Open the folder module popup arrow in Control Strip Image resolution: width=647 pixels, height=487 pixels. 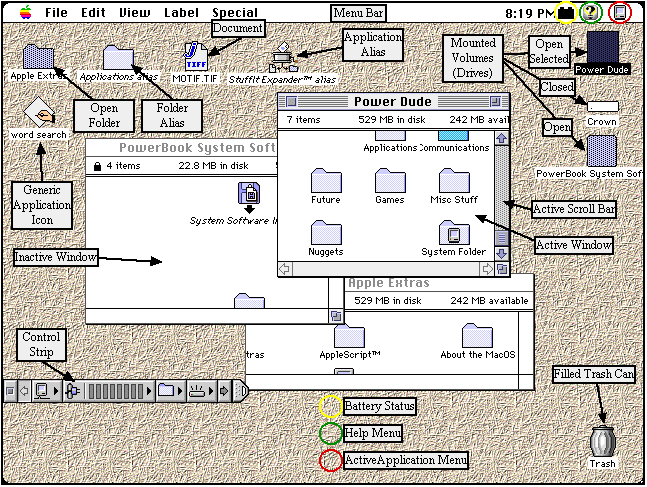click(x=180, y=390)
